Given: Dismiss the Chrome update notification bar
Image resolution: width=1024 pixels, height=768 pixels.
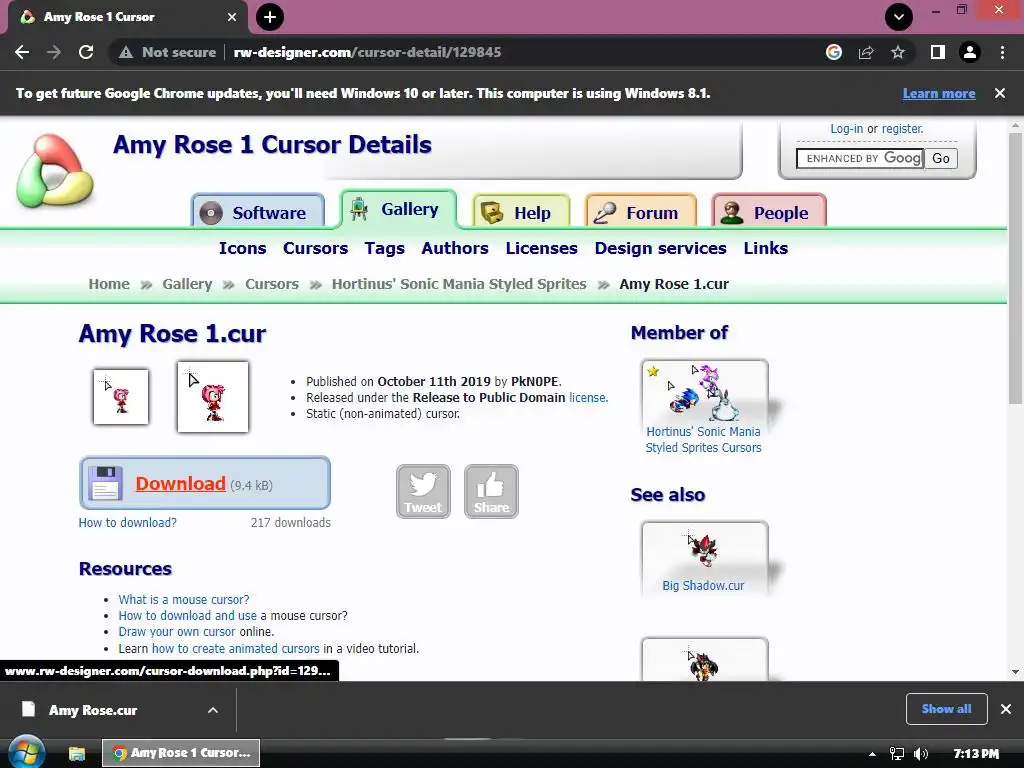Looking at the screenshot, I should 1000,93.
